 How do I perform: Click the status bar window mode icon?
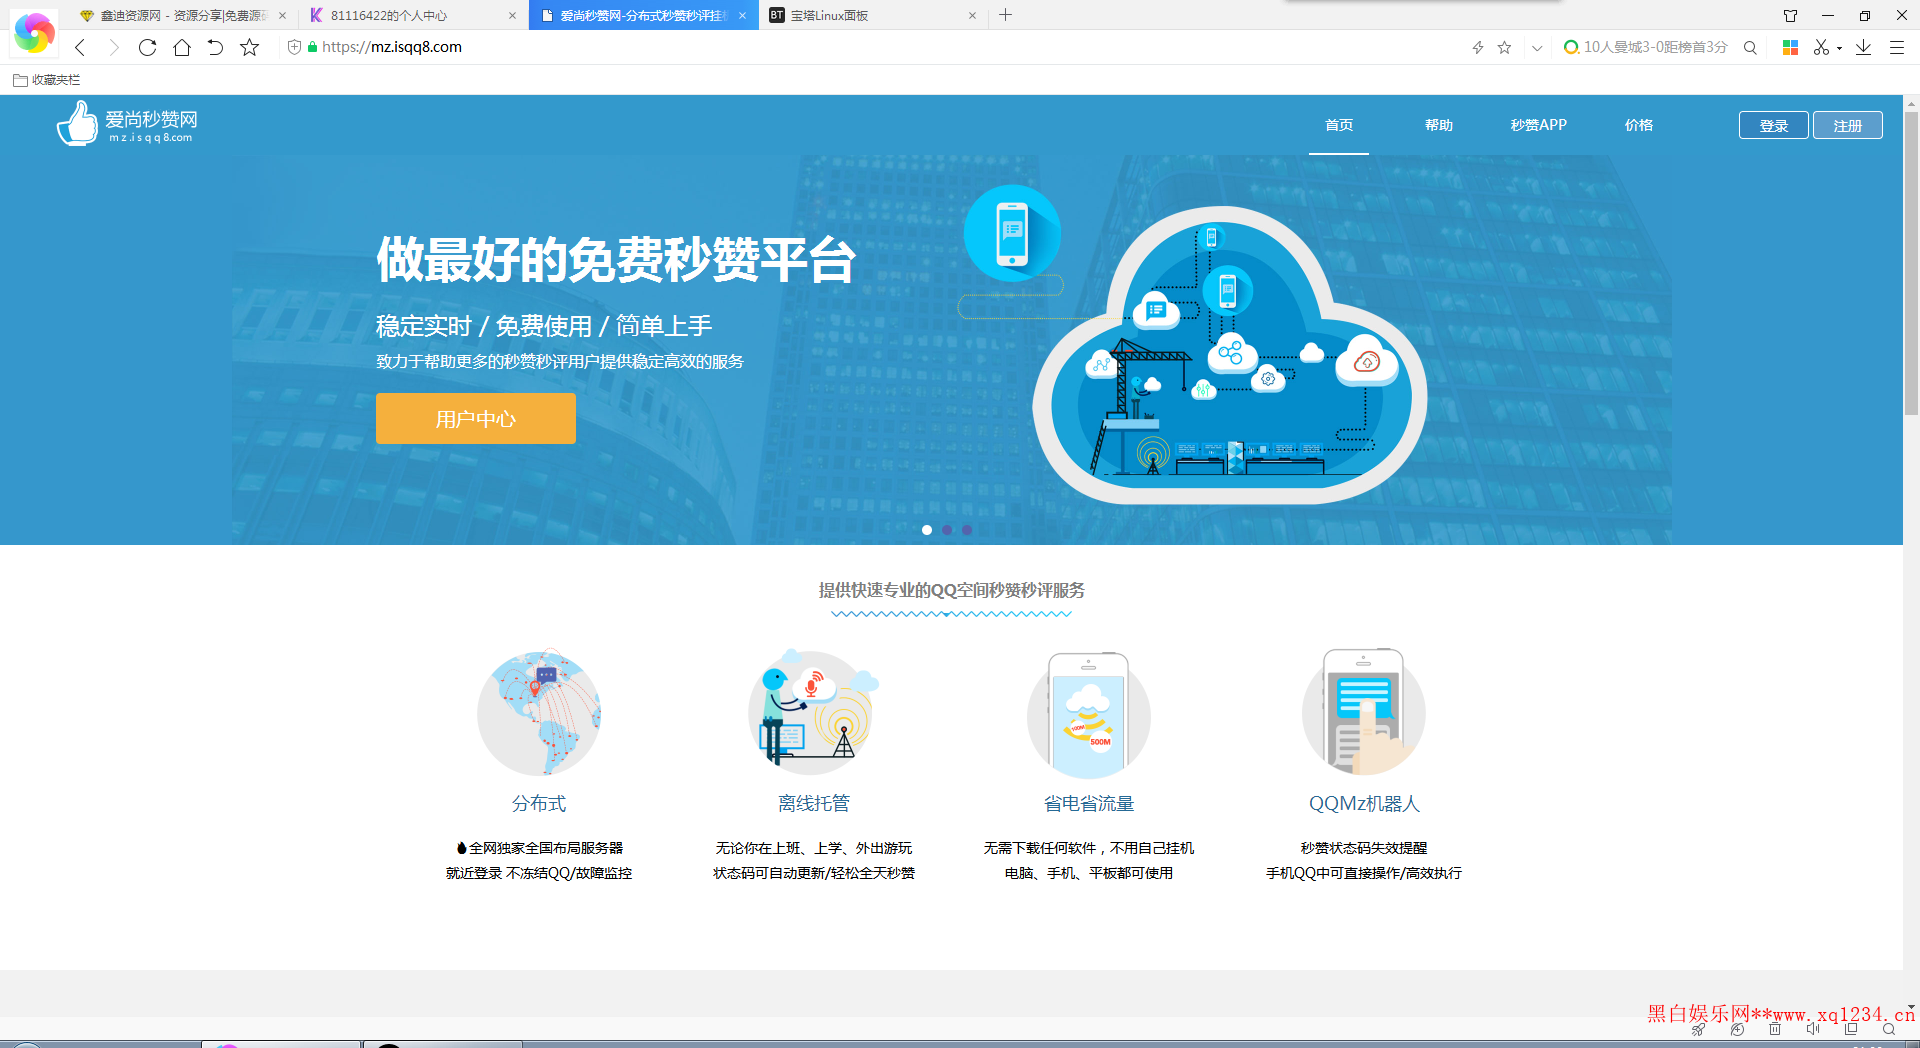tap(1851, 1029)
